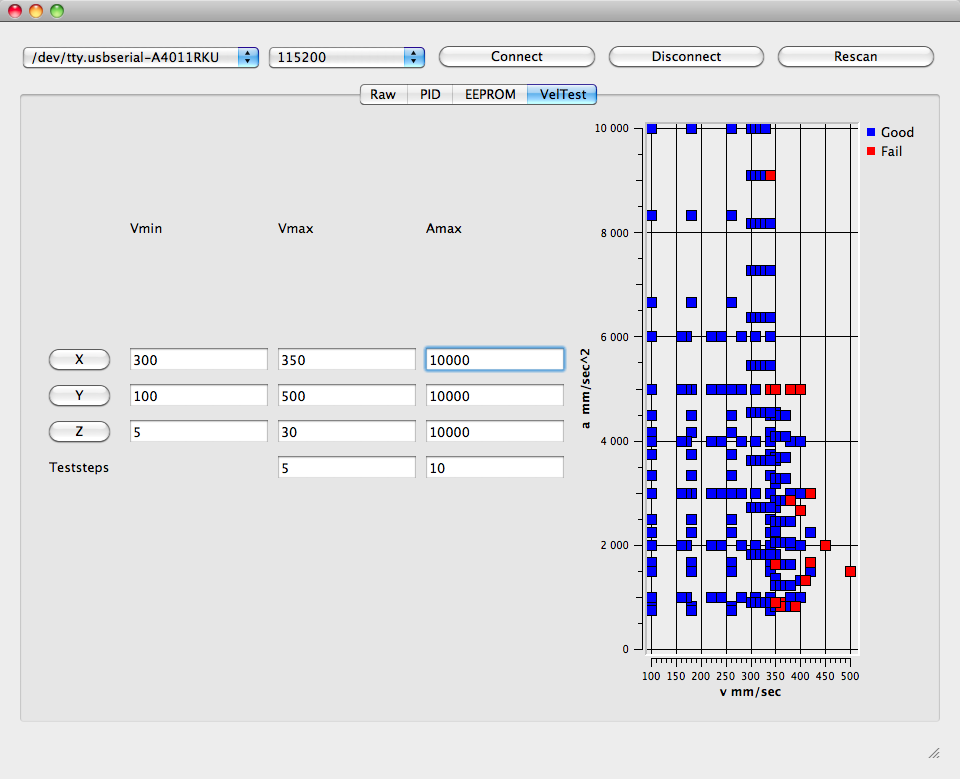Screen dimensions: 960x779
Task: Select the Teststeps field containing 10
Action: coord(494,467)
